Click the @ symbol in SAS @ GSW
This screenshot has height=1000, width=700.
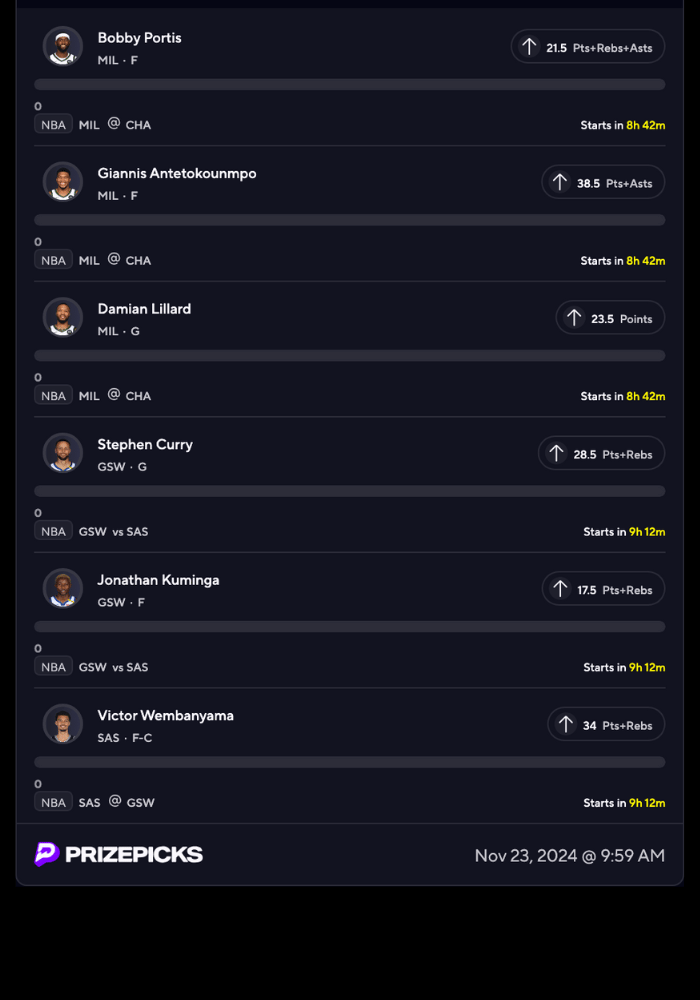point(115,801)
